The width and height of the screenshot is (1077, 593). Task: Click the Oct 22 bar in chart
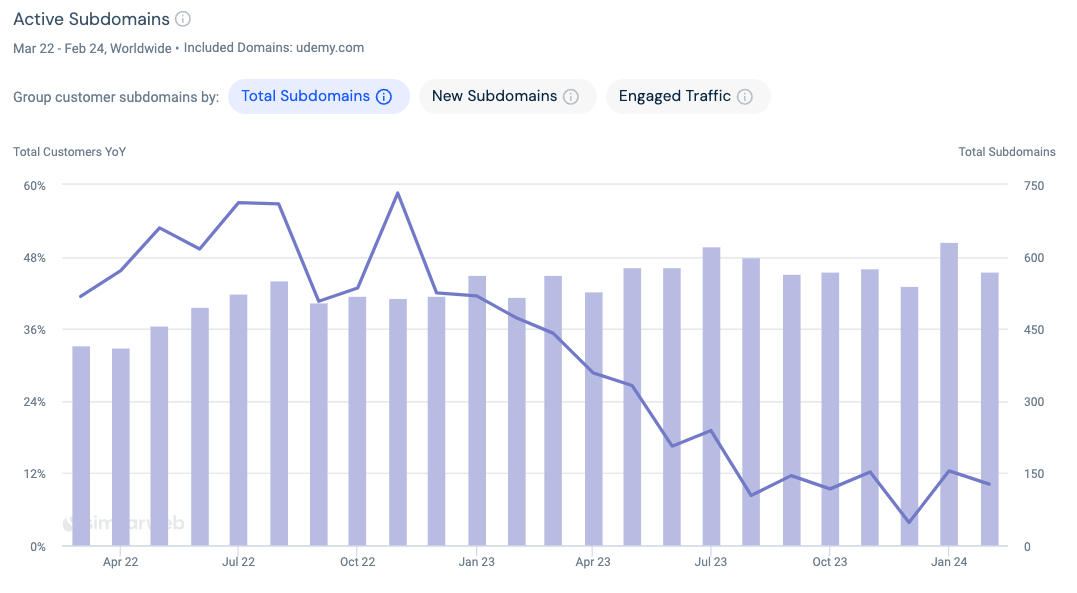click(x=357, y=422)
